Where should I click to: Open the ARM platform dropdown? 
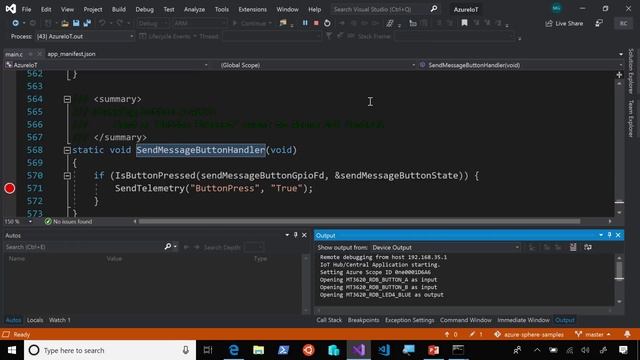click(199, 23)
